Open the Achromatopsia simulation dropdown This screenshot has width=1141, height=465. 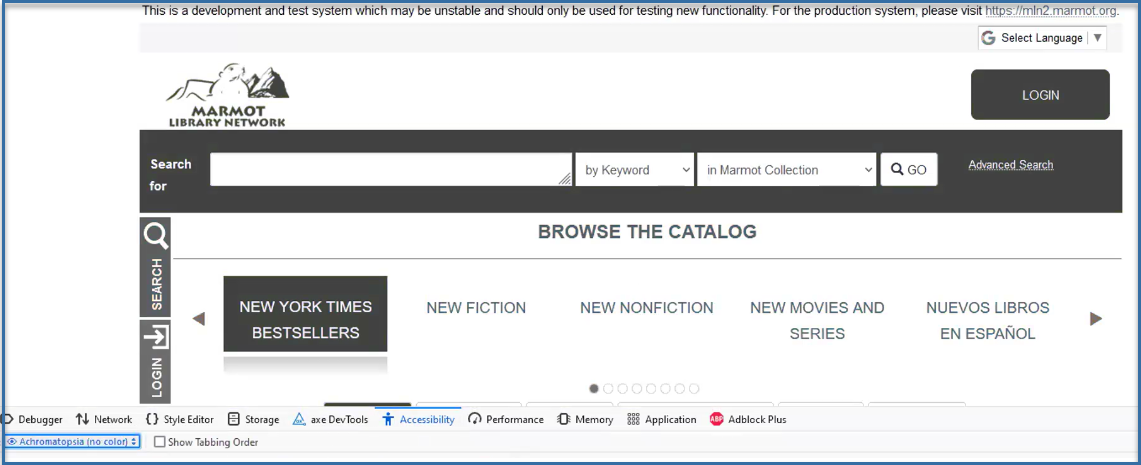[x=72, y=442]
